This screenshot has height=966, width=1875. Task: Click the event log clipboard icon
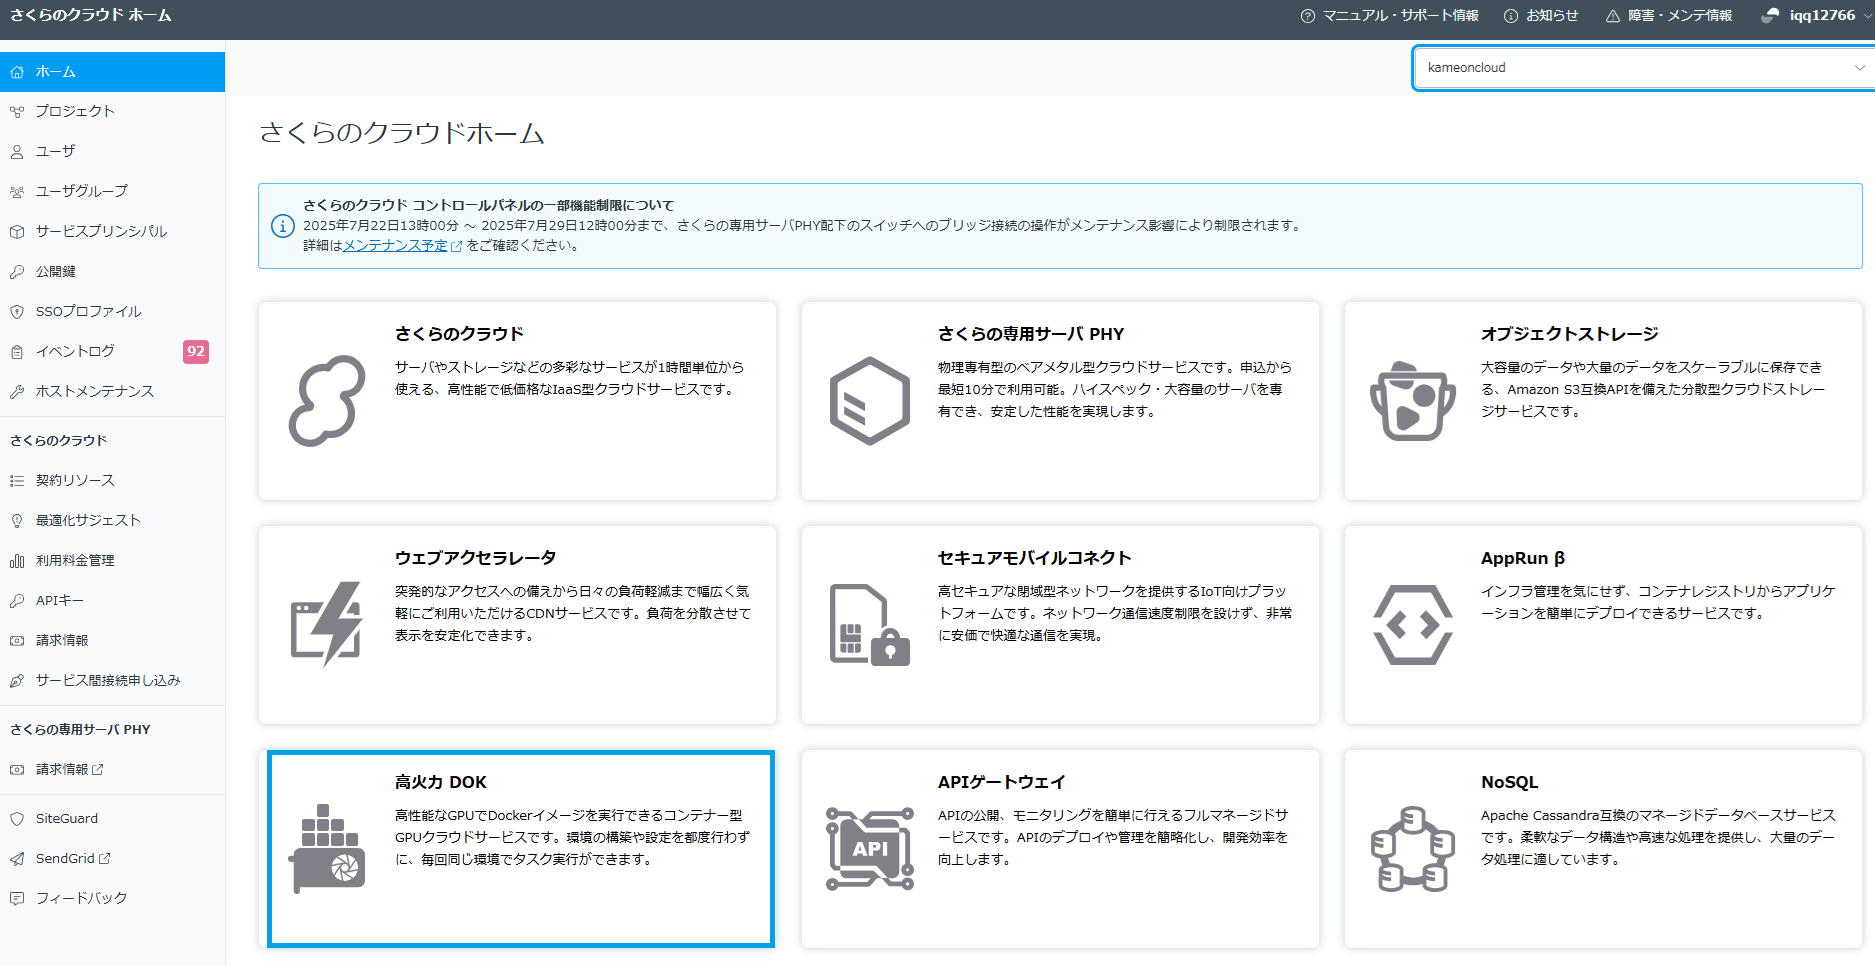coord(17,352)
